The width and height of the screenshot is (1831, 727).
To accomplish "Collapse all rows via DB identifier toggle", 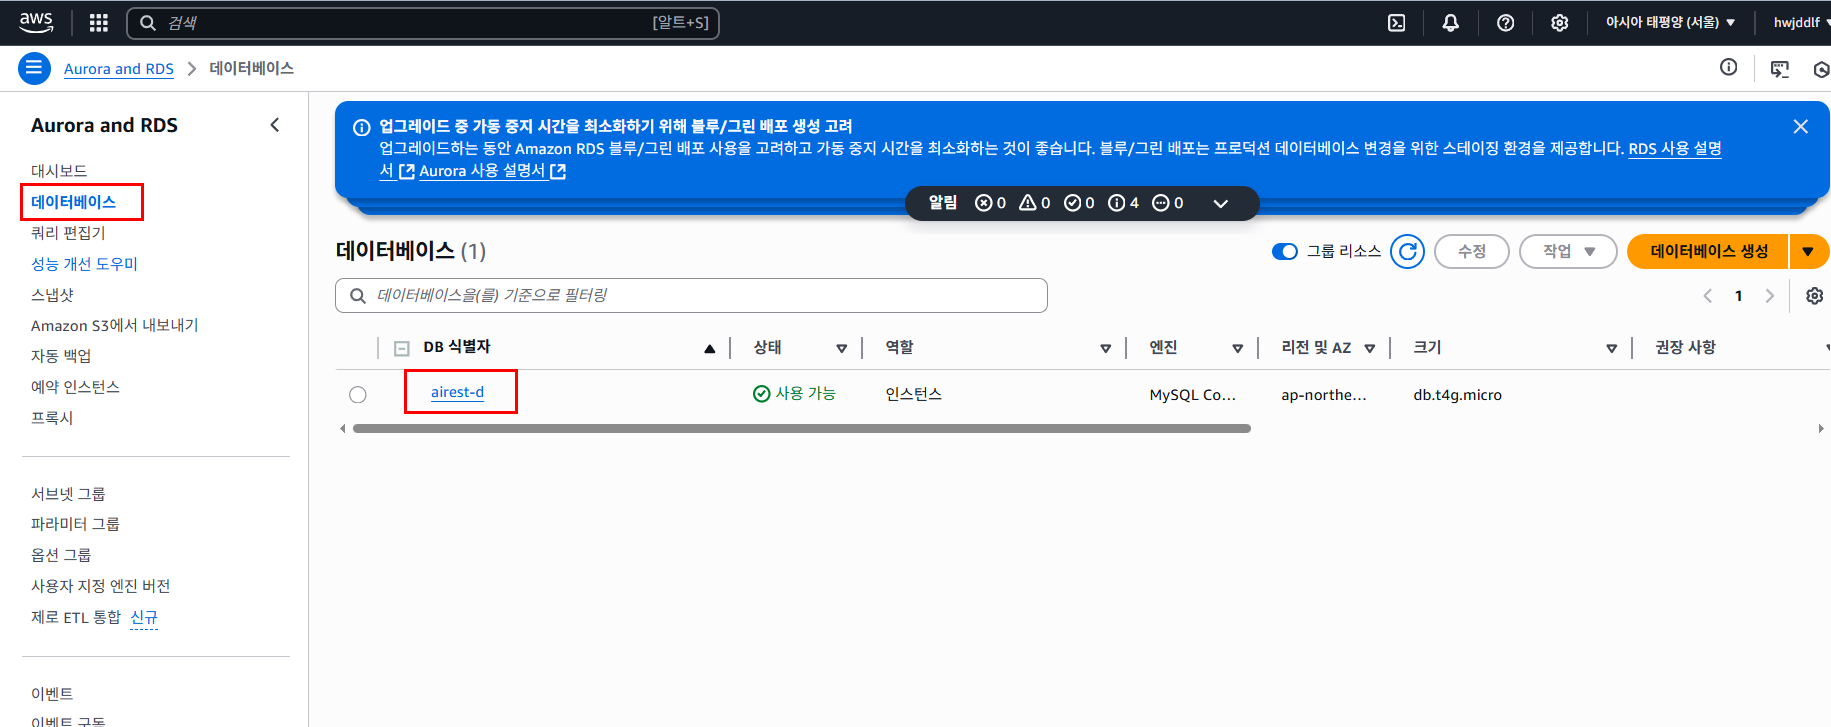I will click(x=402, y=348).
